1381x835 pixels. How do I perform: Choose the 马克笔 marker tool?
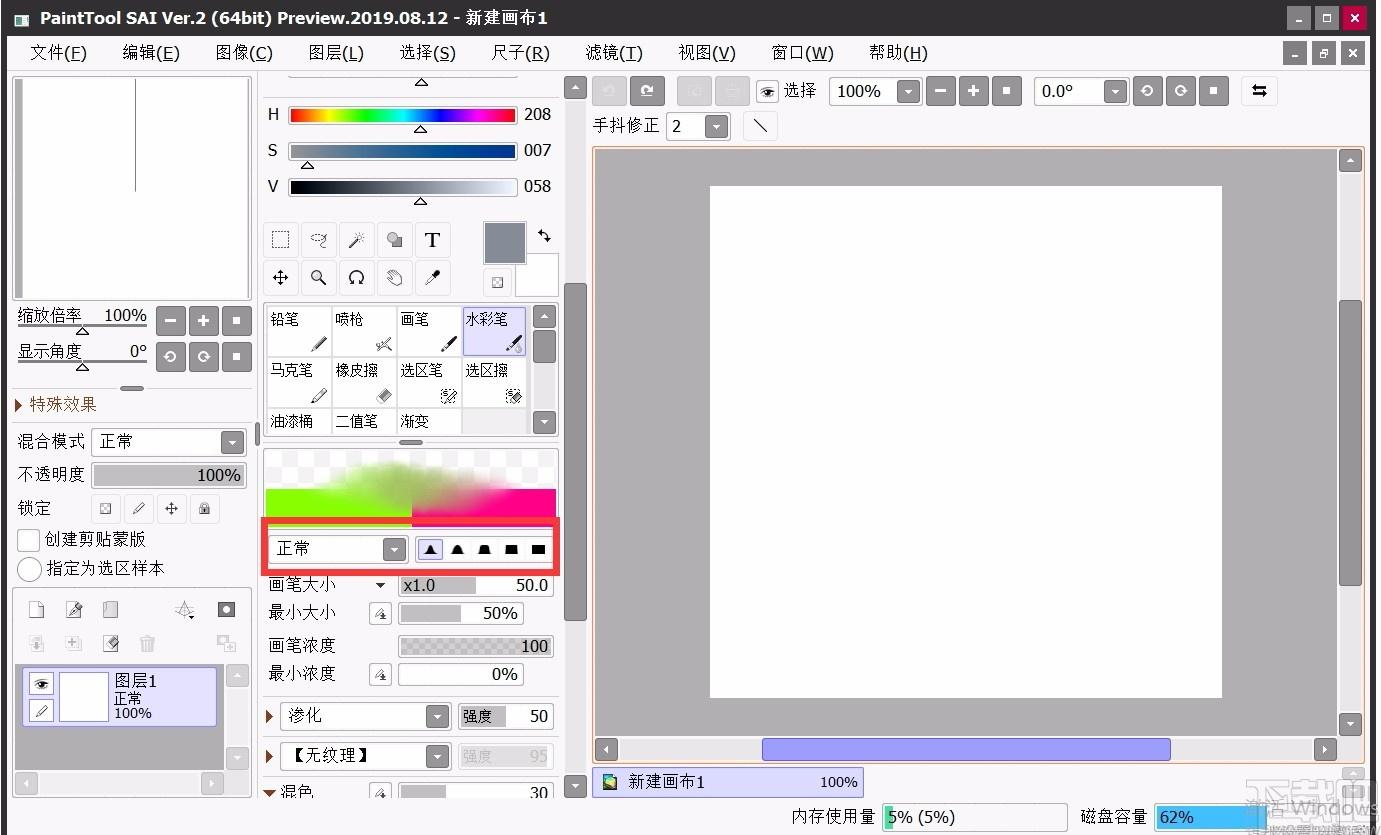[x=299, y=382]
